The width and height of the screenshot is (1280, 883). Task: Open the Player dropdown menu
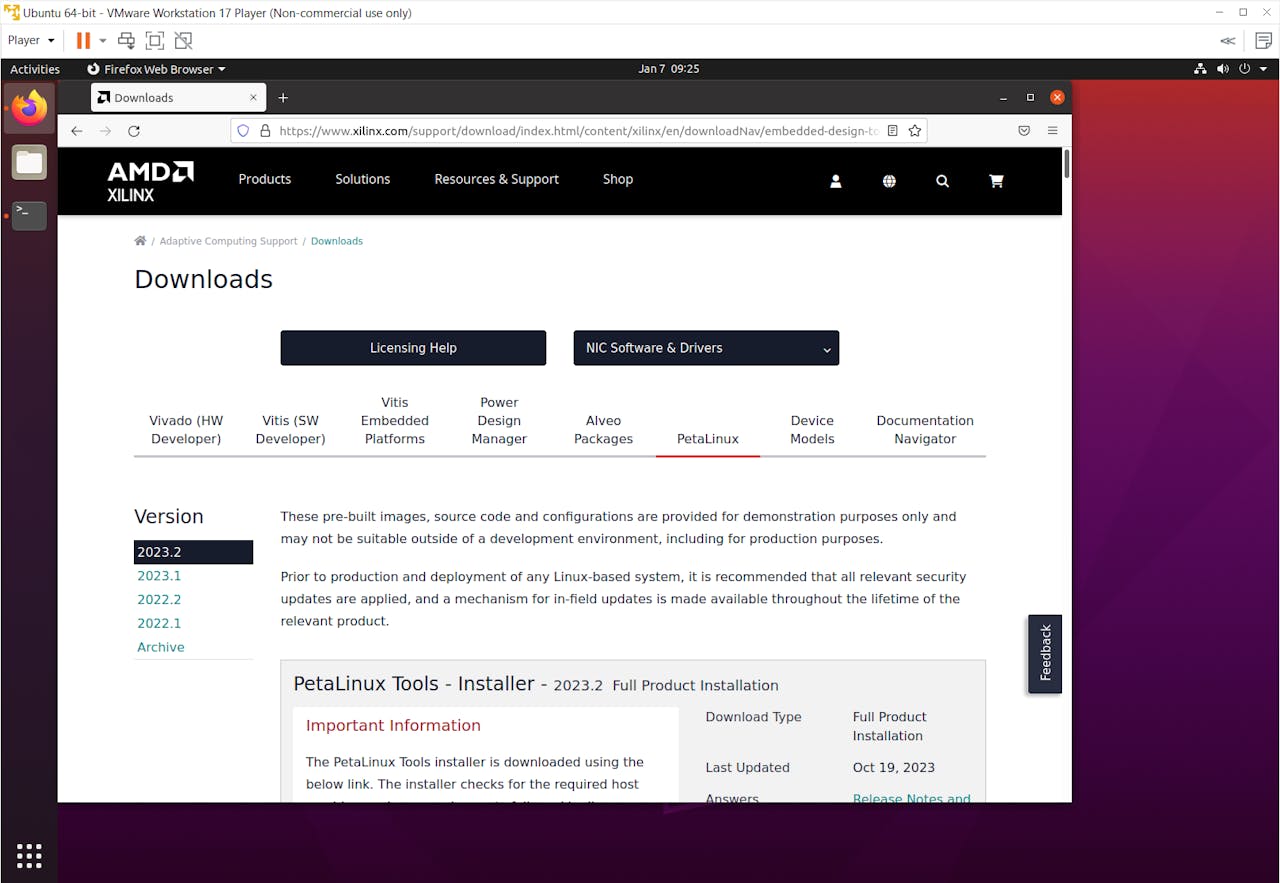point(31,41)
